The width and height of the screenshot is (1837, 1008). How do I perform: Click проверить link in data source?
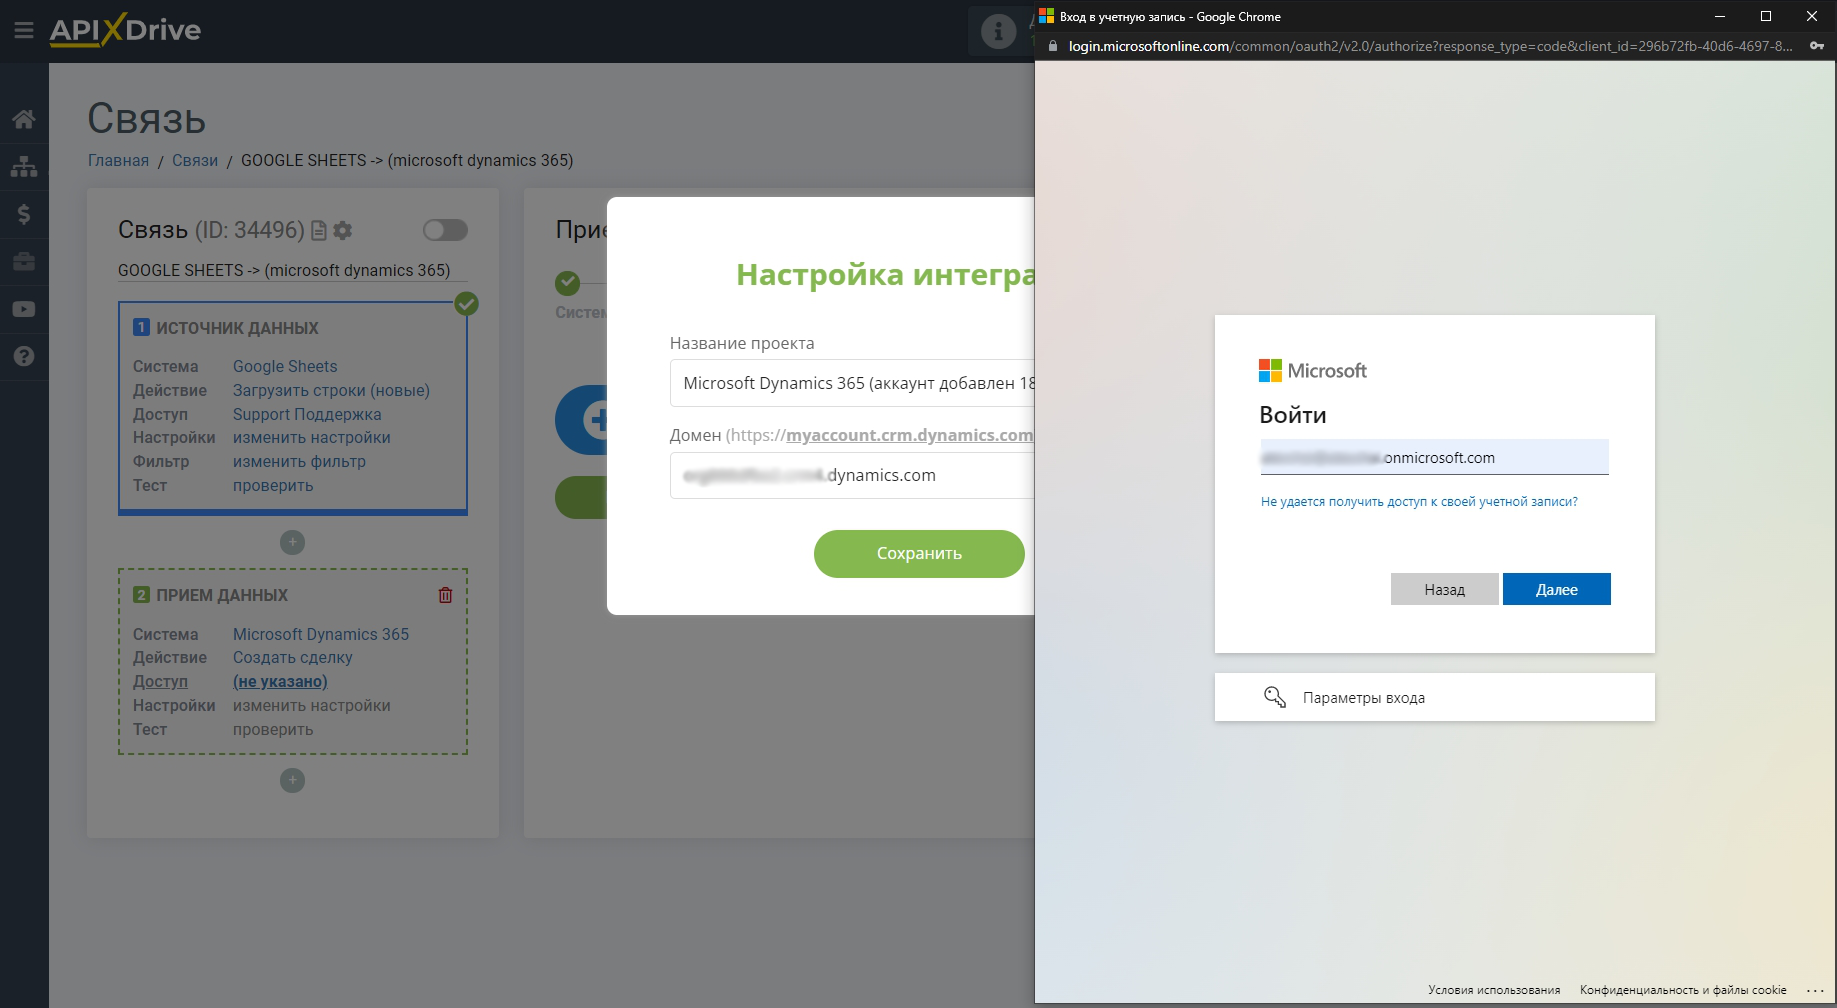point(273,486)
